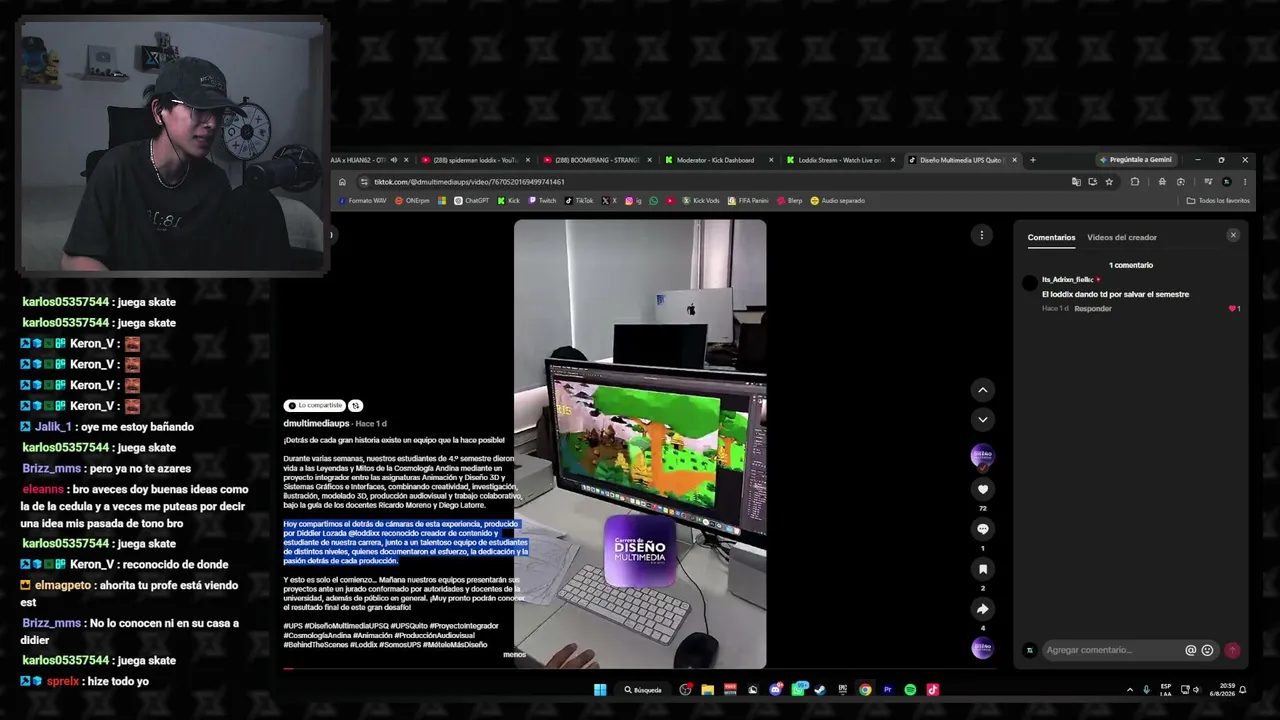Open the ESP LAA language selector

coord(1166,689)
